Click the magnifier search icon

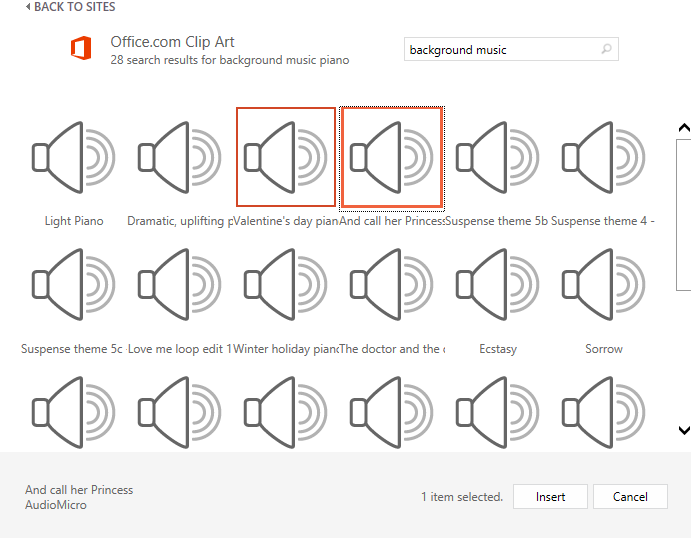[606, 49]
